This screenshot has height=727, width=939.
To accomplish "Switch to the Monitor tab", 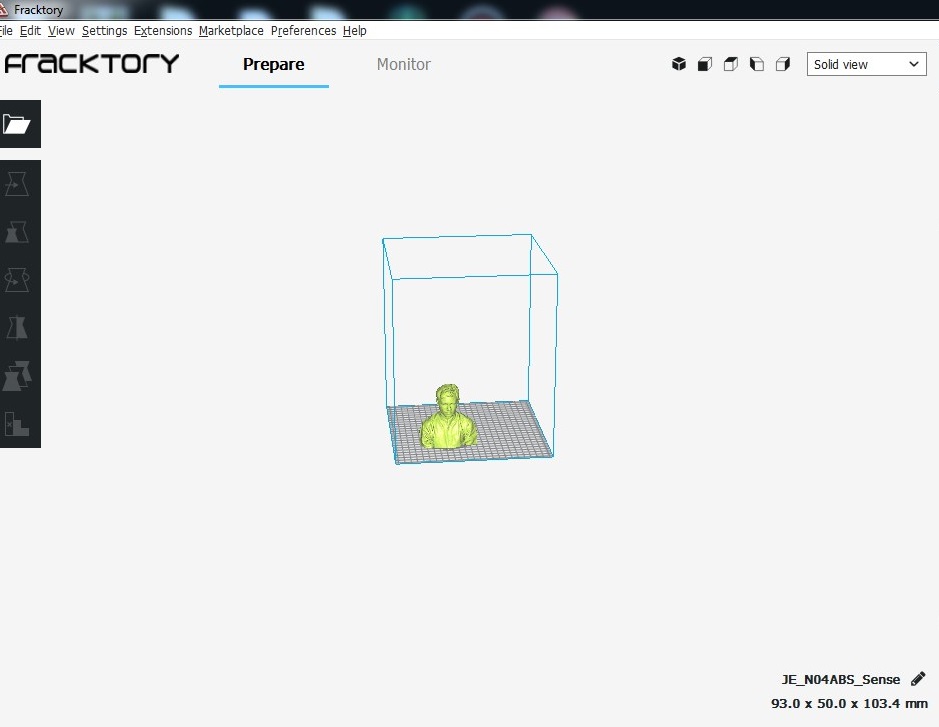I will click(404, 65).
